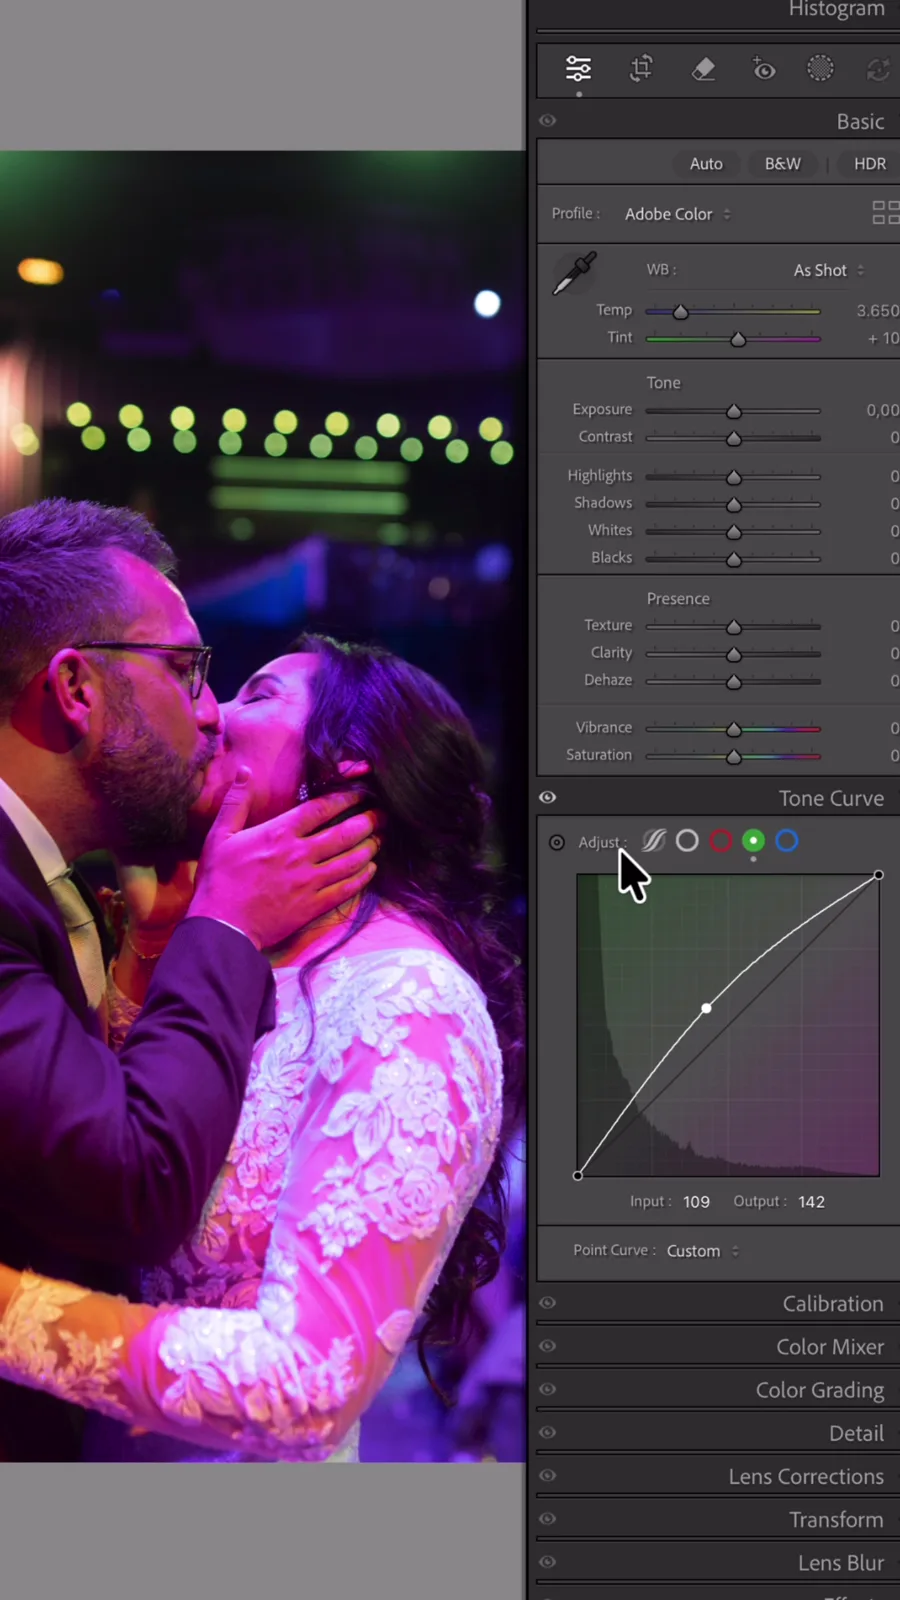Toggle Lens Corrections panel visibility eye
Viewport: 900px width, 1600px height.
pyautogui.click(x=548, y=1475)
